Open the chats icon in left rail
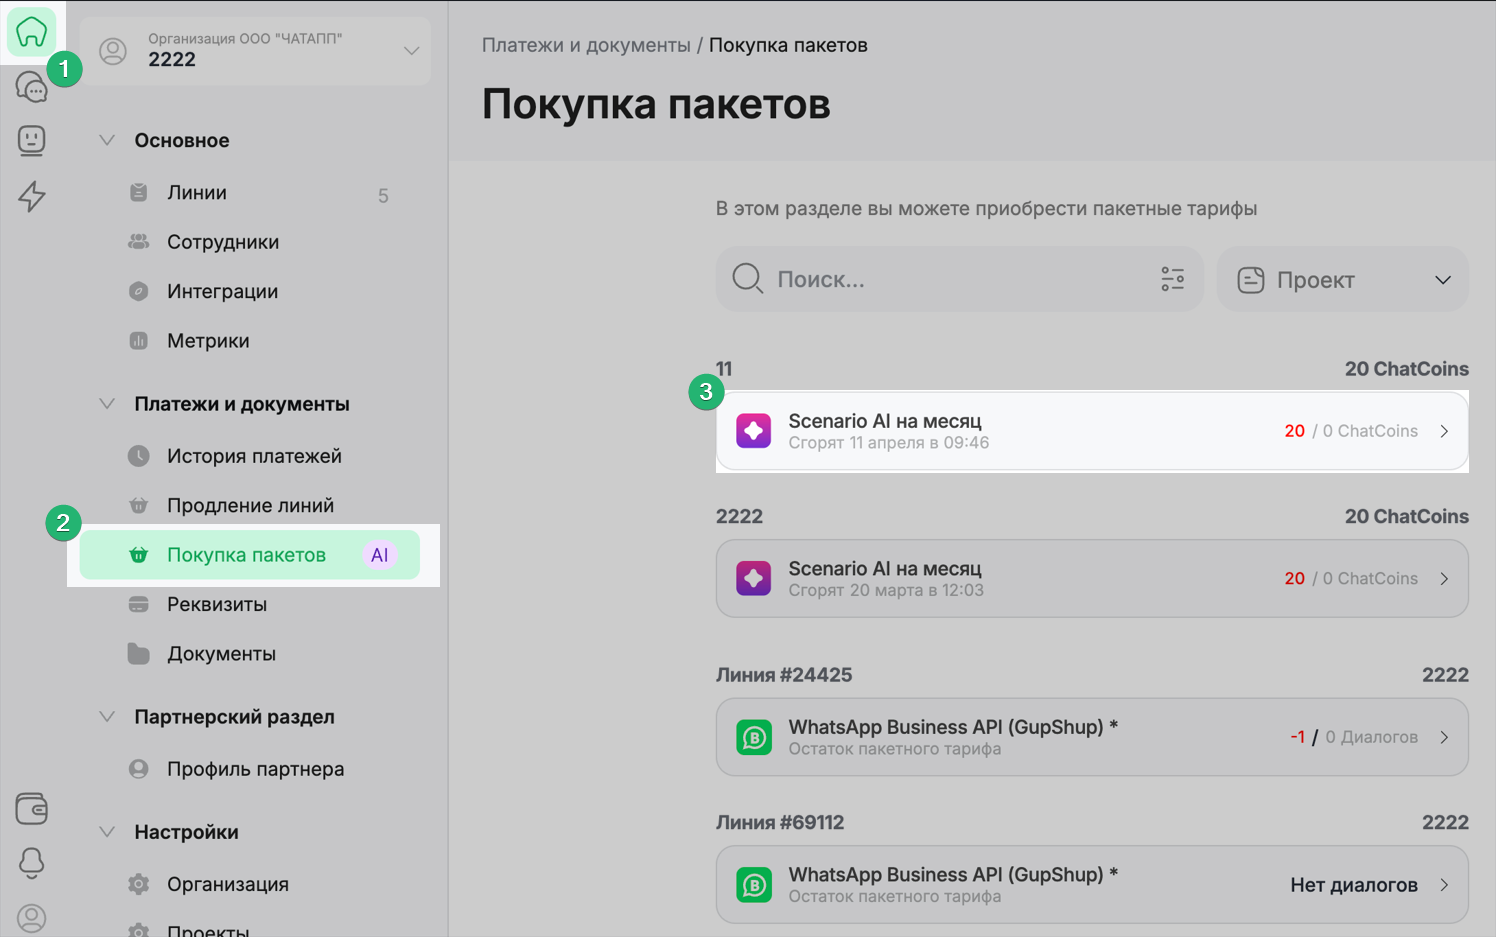Image resolution: width=1496 pixels, height=937 pixels. click(31, 88)
